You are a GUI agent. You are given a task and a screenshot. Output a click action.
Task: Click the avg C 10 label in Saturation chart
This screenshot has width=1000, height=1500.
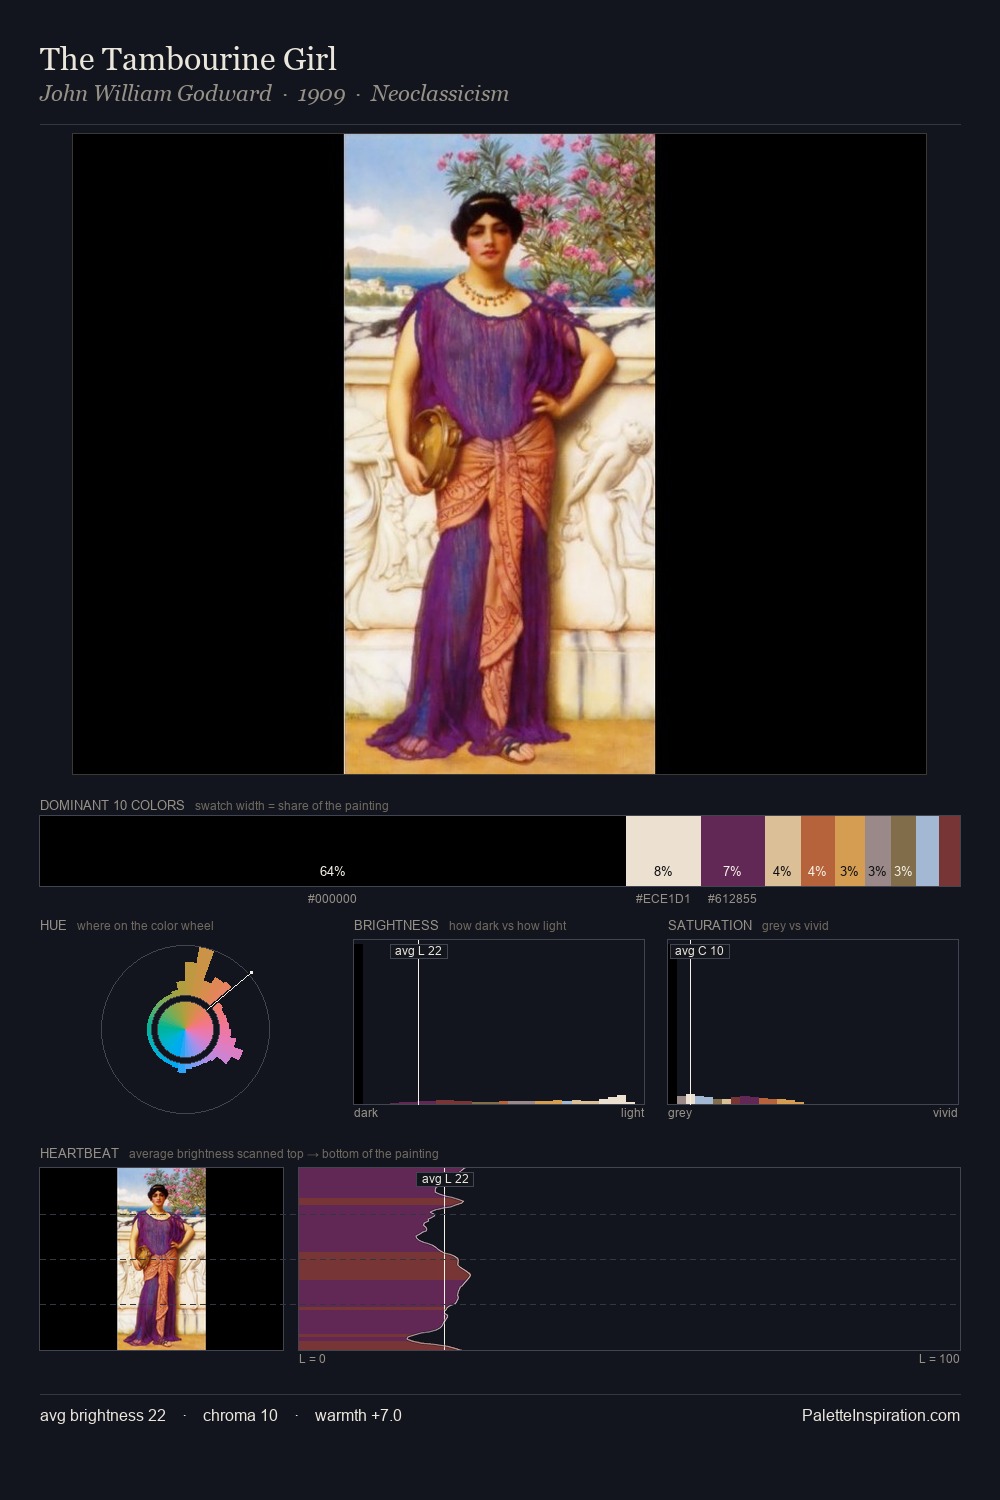point(699,951)
